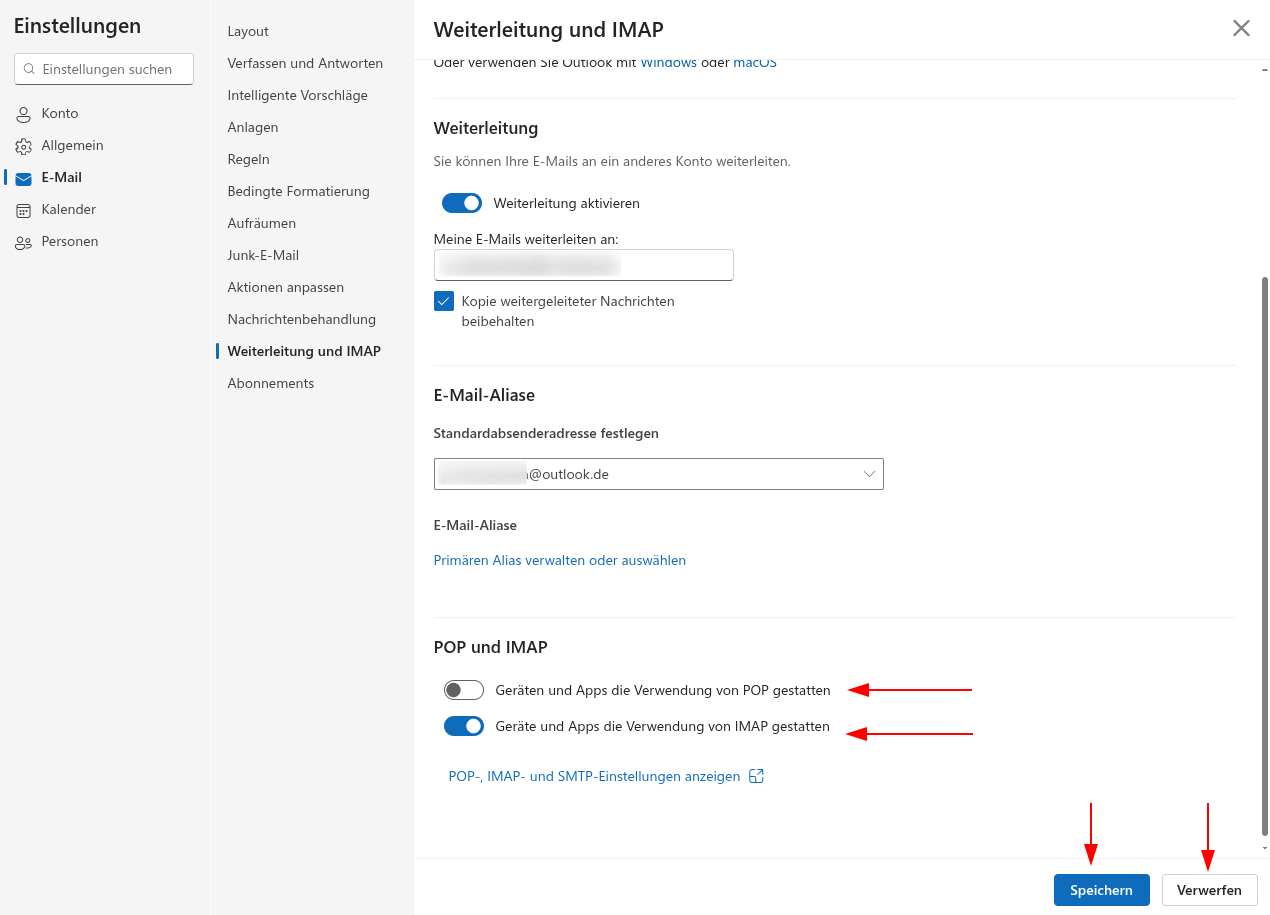
Task: Select Weiterleitung und IMAP section
Action: pos(304,351)
